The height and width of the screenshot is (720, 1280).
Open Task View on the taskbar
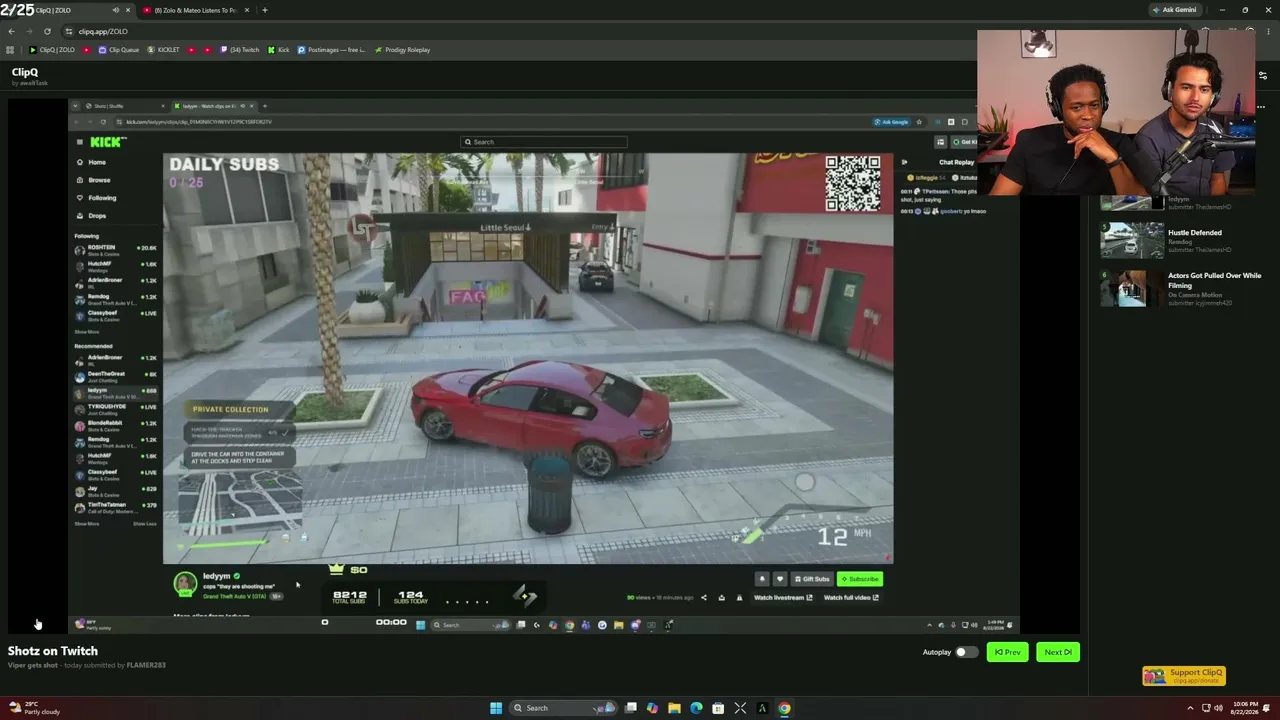tap(631, 708)
